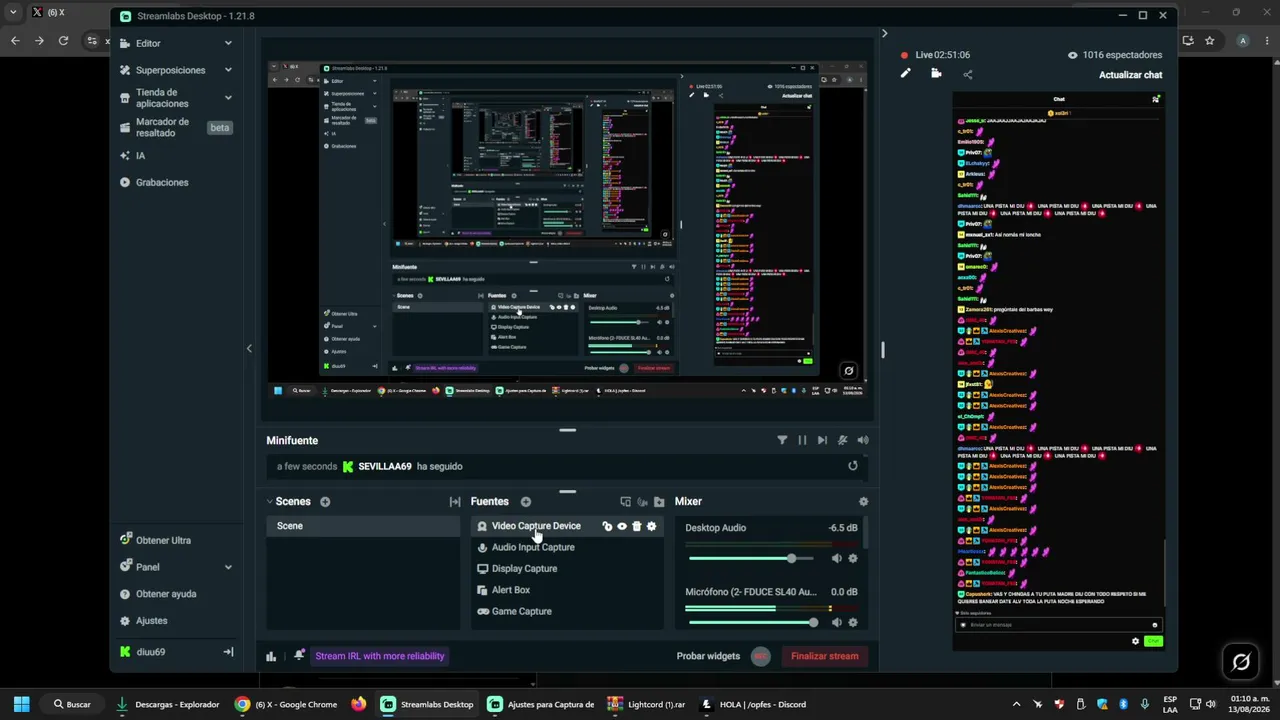Viewport: 1280px width, 720px height.
Task: Select Display Capture source
Action: click(x=567, y=569)
